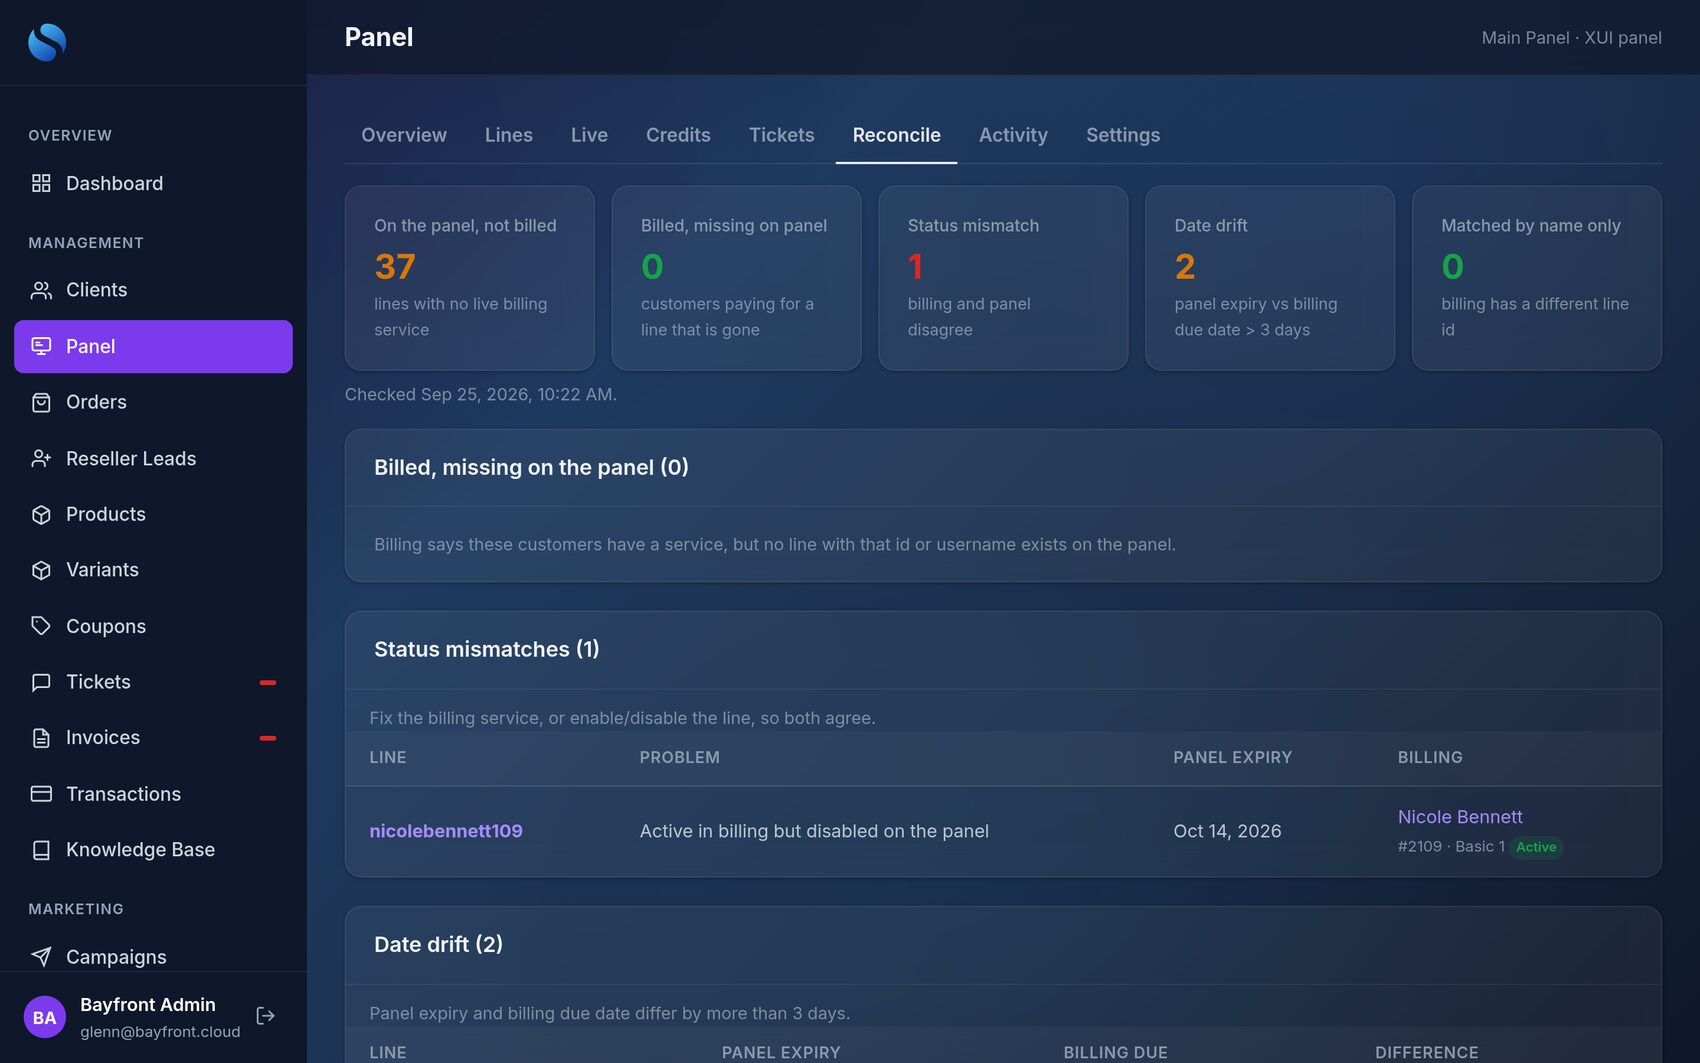Click the "Billed, missing on panel" card
The image size is (1700, 1063).
pyautogui.click(x=736, y=278)
